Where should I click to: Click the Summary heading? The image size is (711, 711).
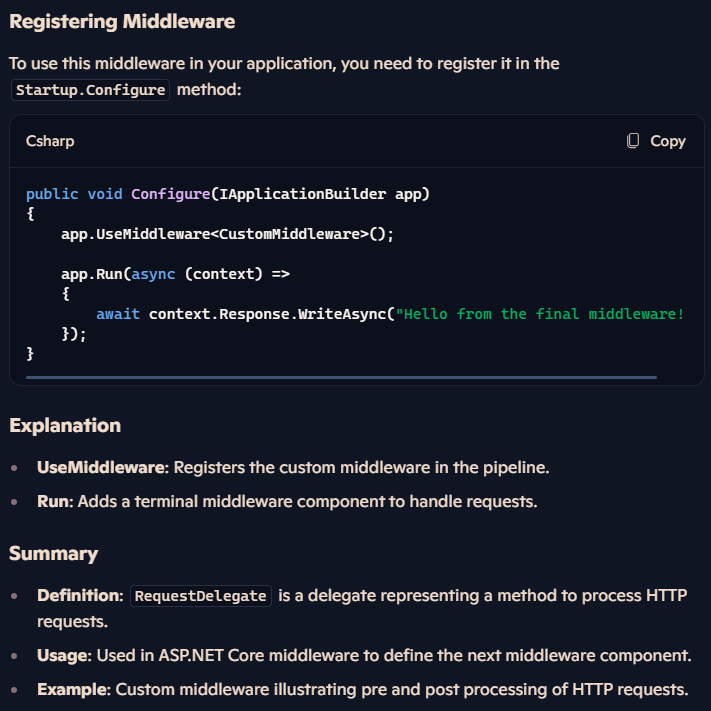click(x=54, y=554)
